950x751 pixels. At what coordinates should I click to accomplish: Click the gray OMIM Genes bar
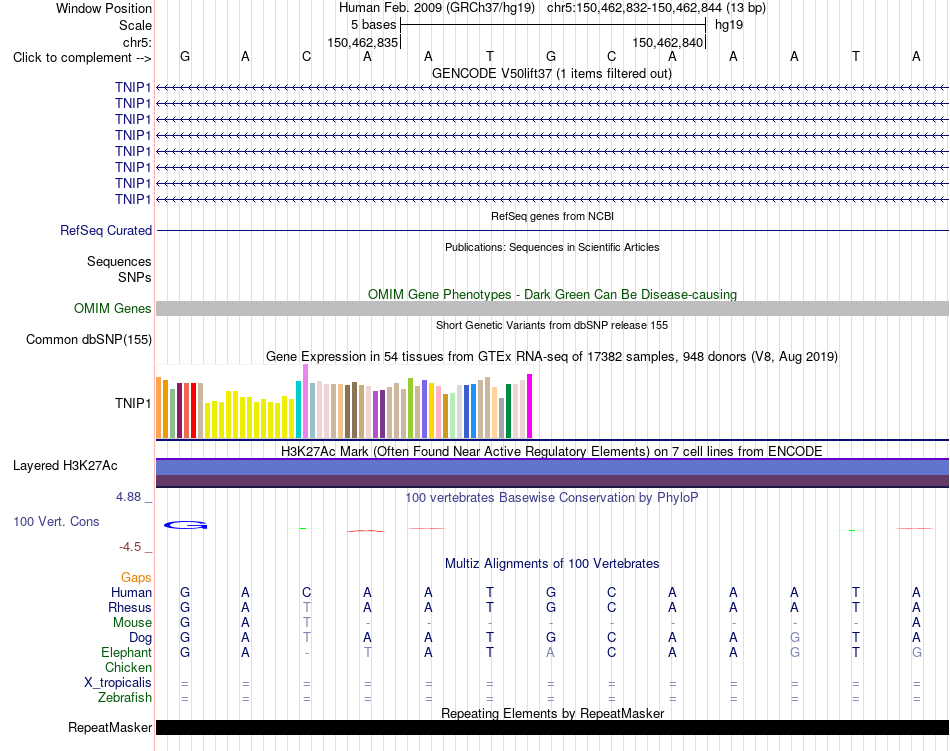coord(552,309)
